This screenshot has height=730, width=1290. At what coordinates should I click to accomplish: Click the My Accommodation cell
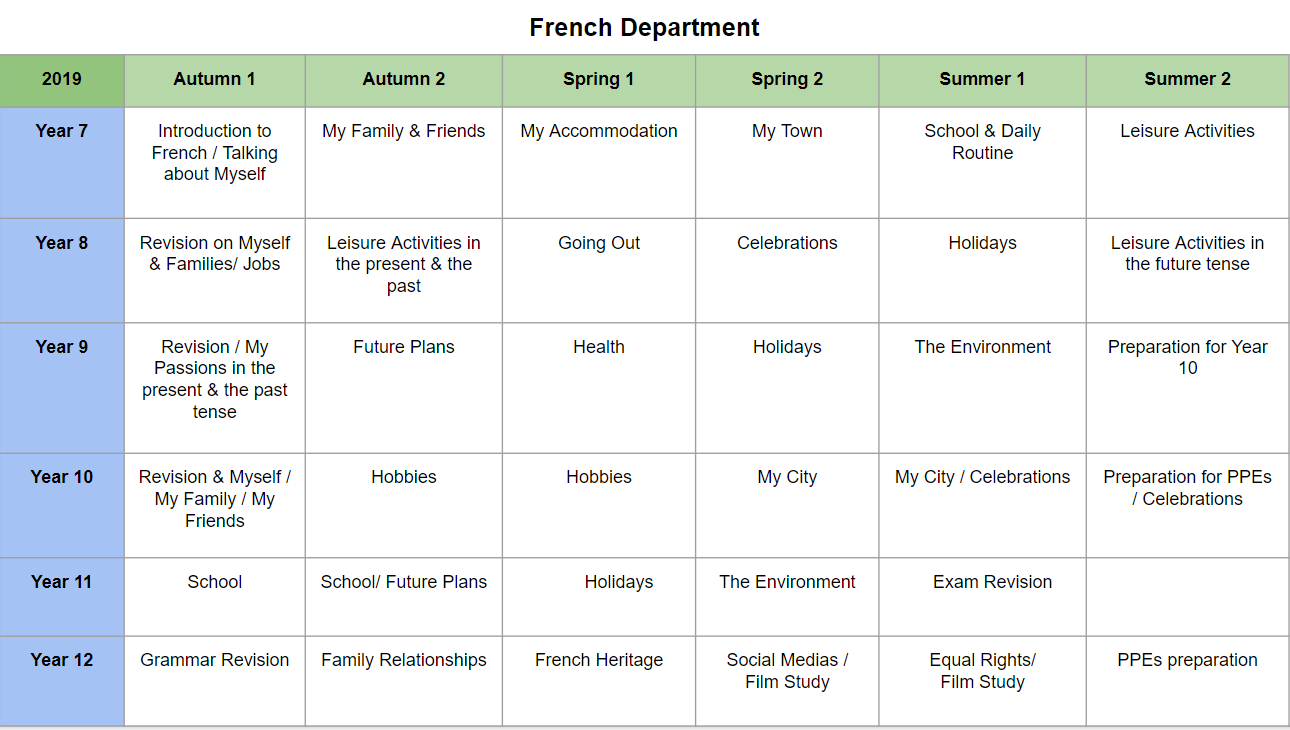point(599,163)
